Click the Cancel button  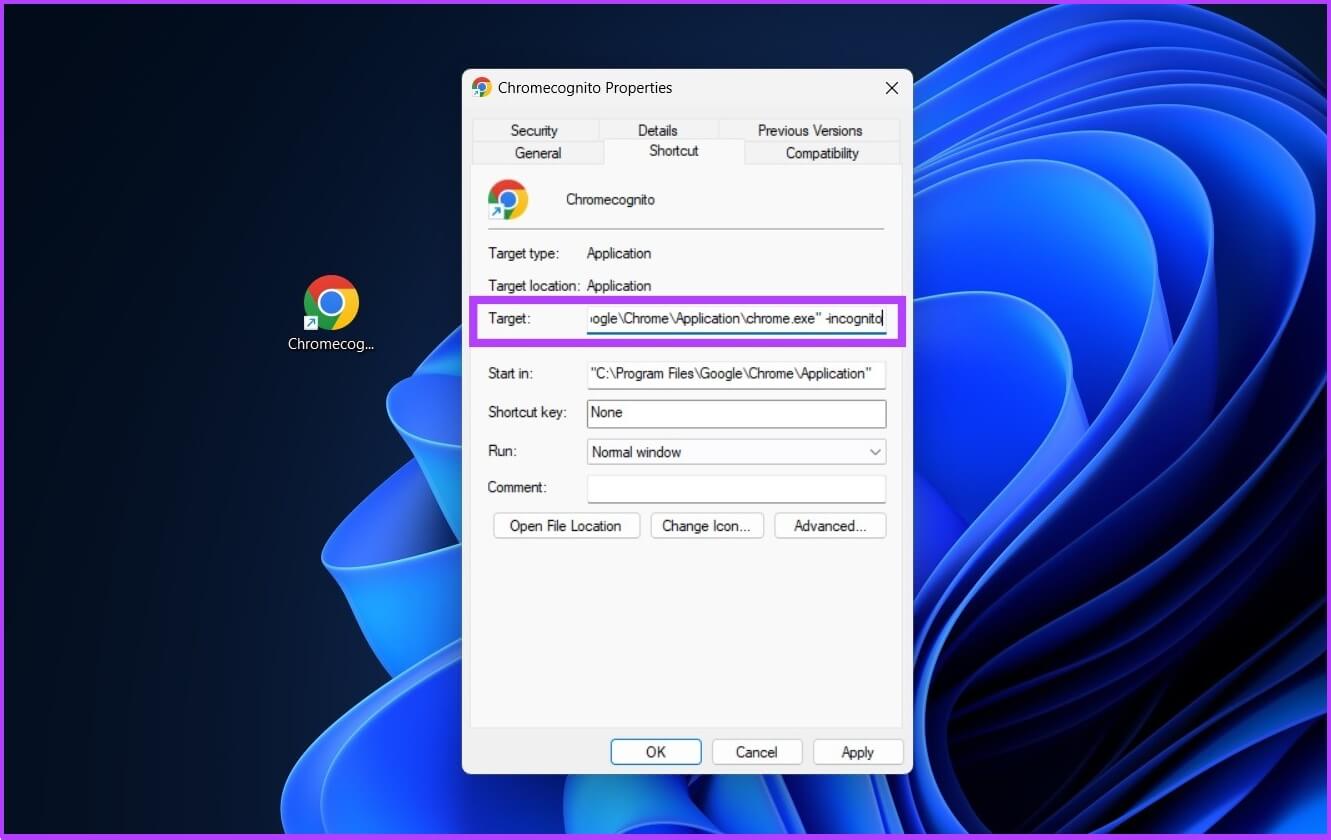[x=757, y=752]
